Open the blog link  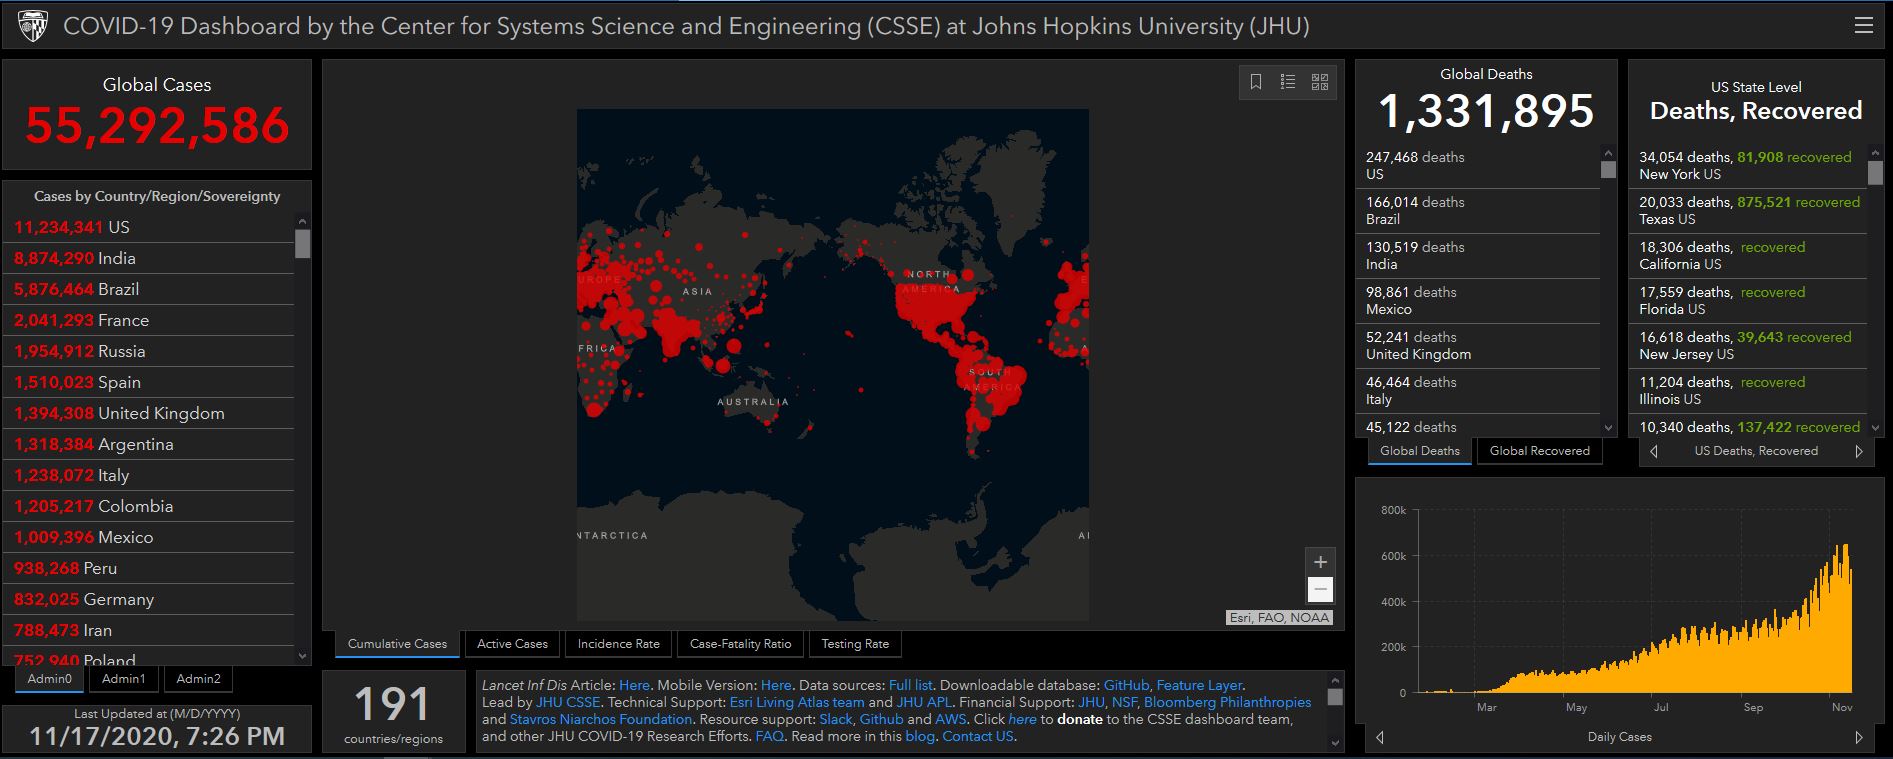pos(919,736)
